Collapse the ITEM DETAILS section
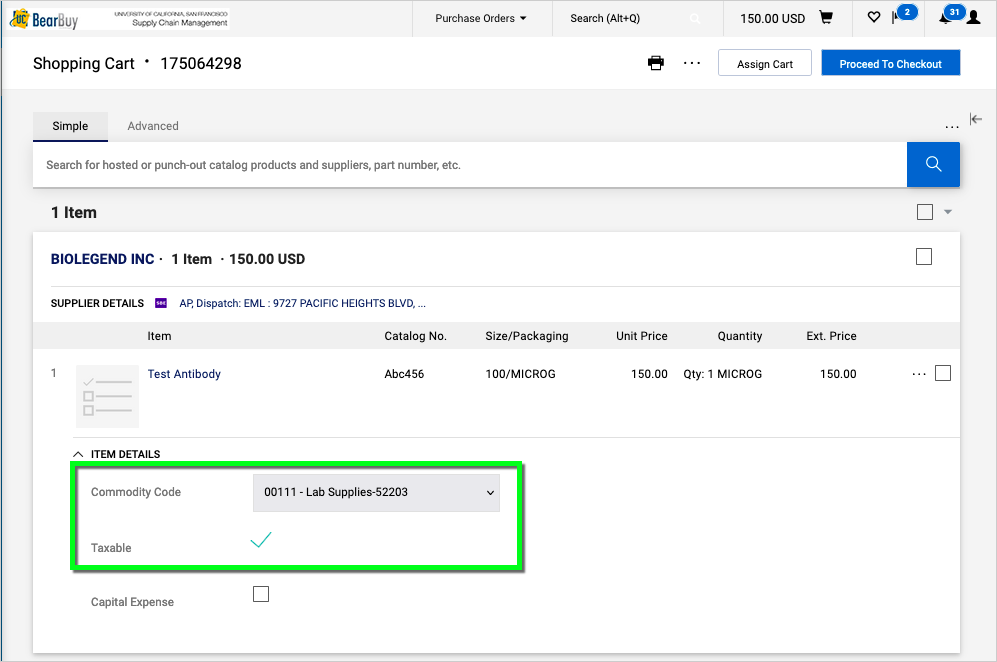997x662 pixels. 78,453
